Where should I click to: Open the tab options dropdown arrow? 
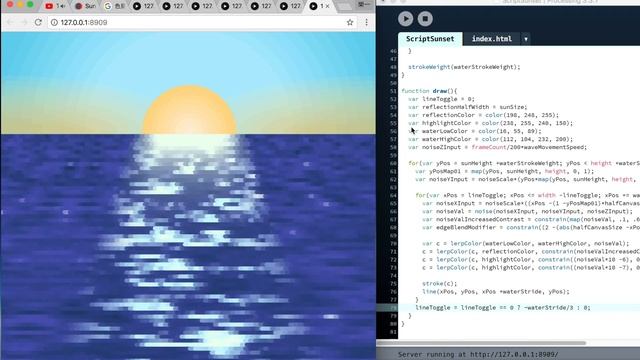[x=526, y=39]
